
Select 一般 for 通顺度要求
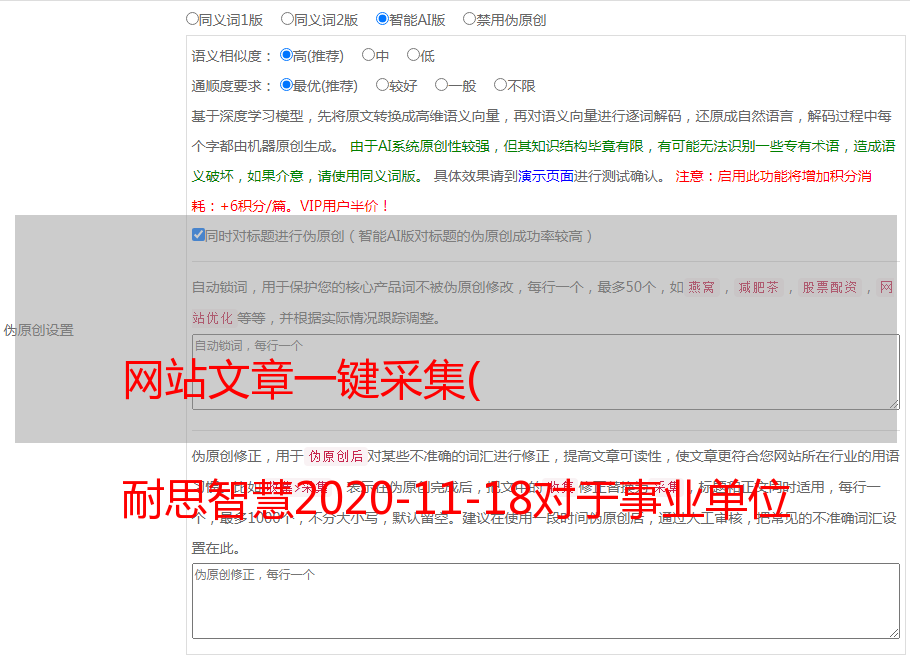441,85
